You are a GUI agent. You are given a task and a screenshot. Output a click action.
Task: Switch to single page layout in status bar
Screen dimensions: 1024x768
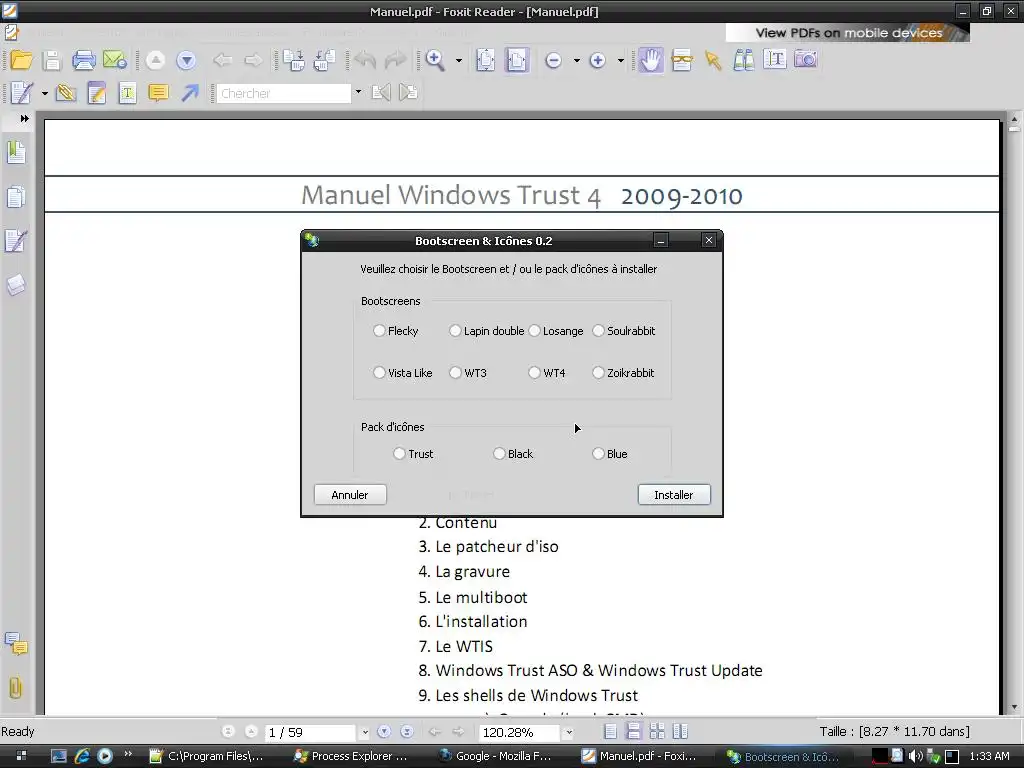tap(611, 731)
